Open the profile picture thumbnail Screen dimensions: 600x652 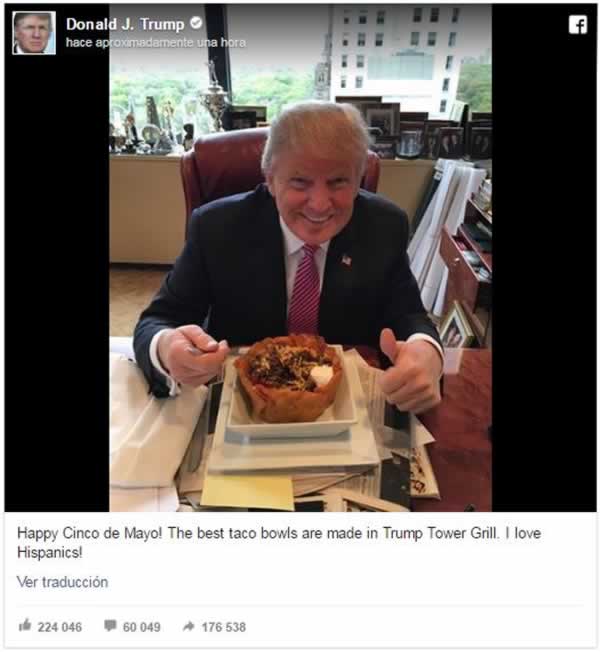coord(34,33)
